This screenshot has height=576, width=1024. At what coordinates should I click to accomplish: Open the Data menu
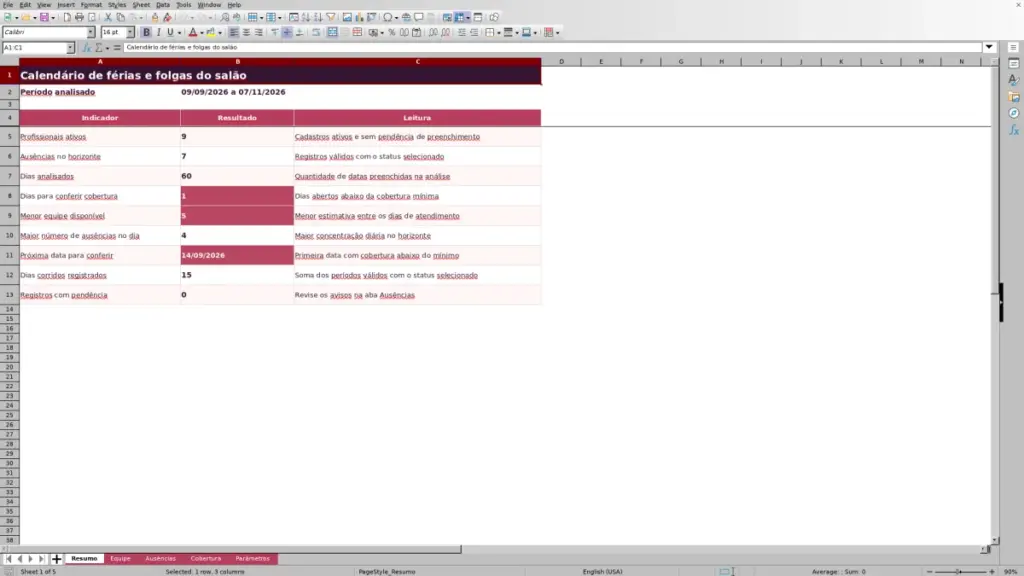click(x=163, y=5)
